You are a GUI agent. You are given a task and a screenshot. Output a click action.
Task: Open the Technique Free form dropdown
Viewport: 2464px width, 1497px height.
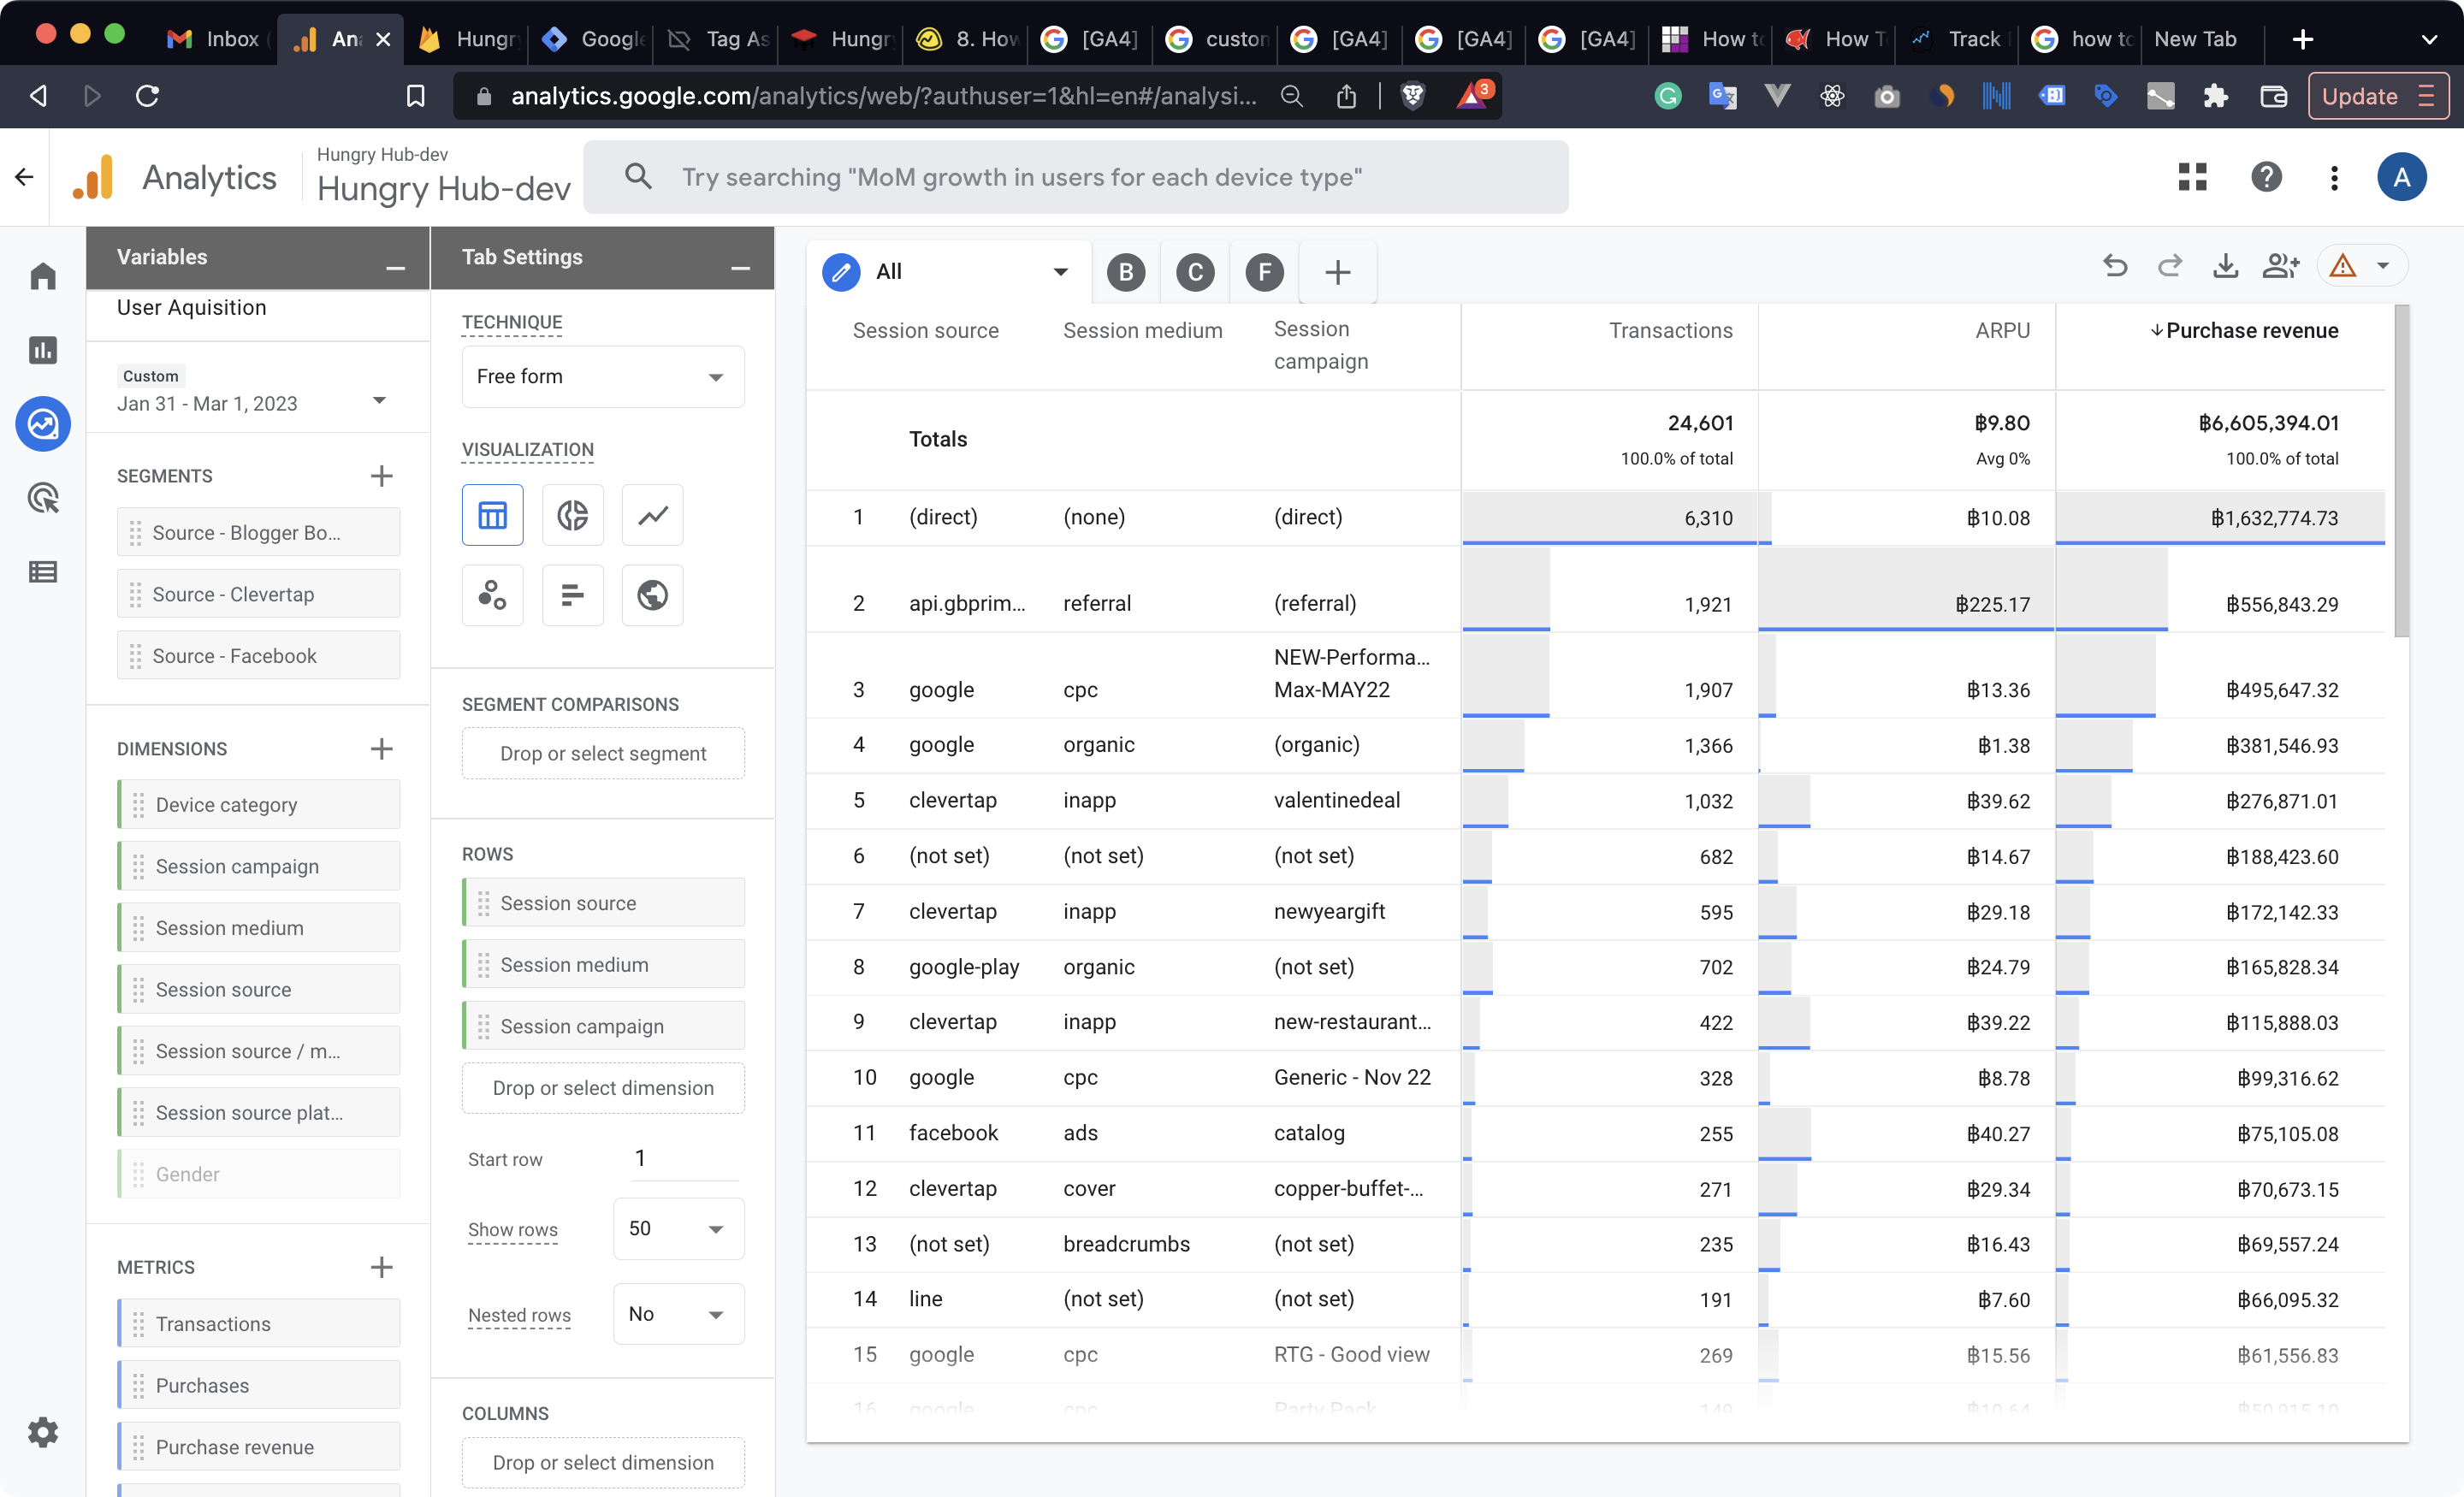(x=602, y=377)
